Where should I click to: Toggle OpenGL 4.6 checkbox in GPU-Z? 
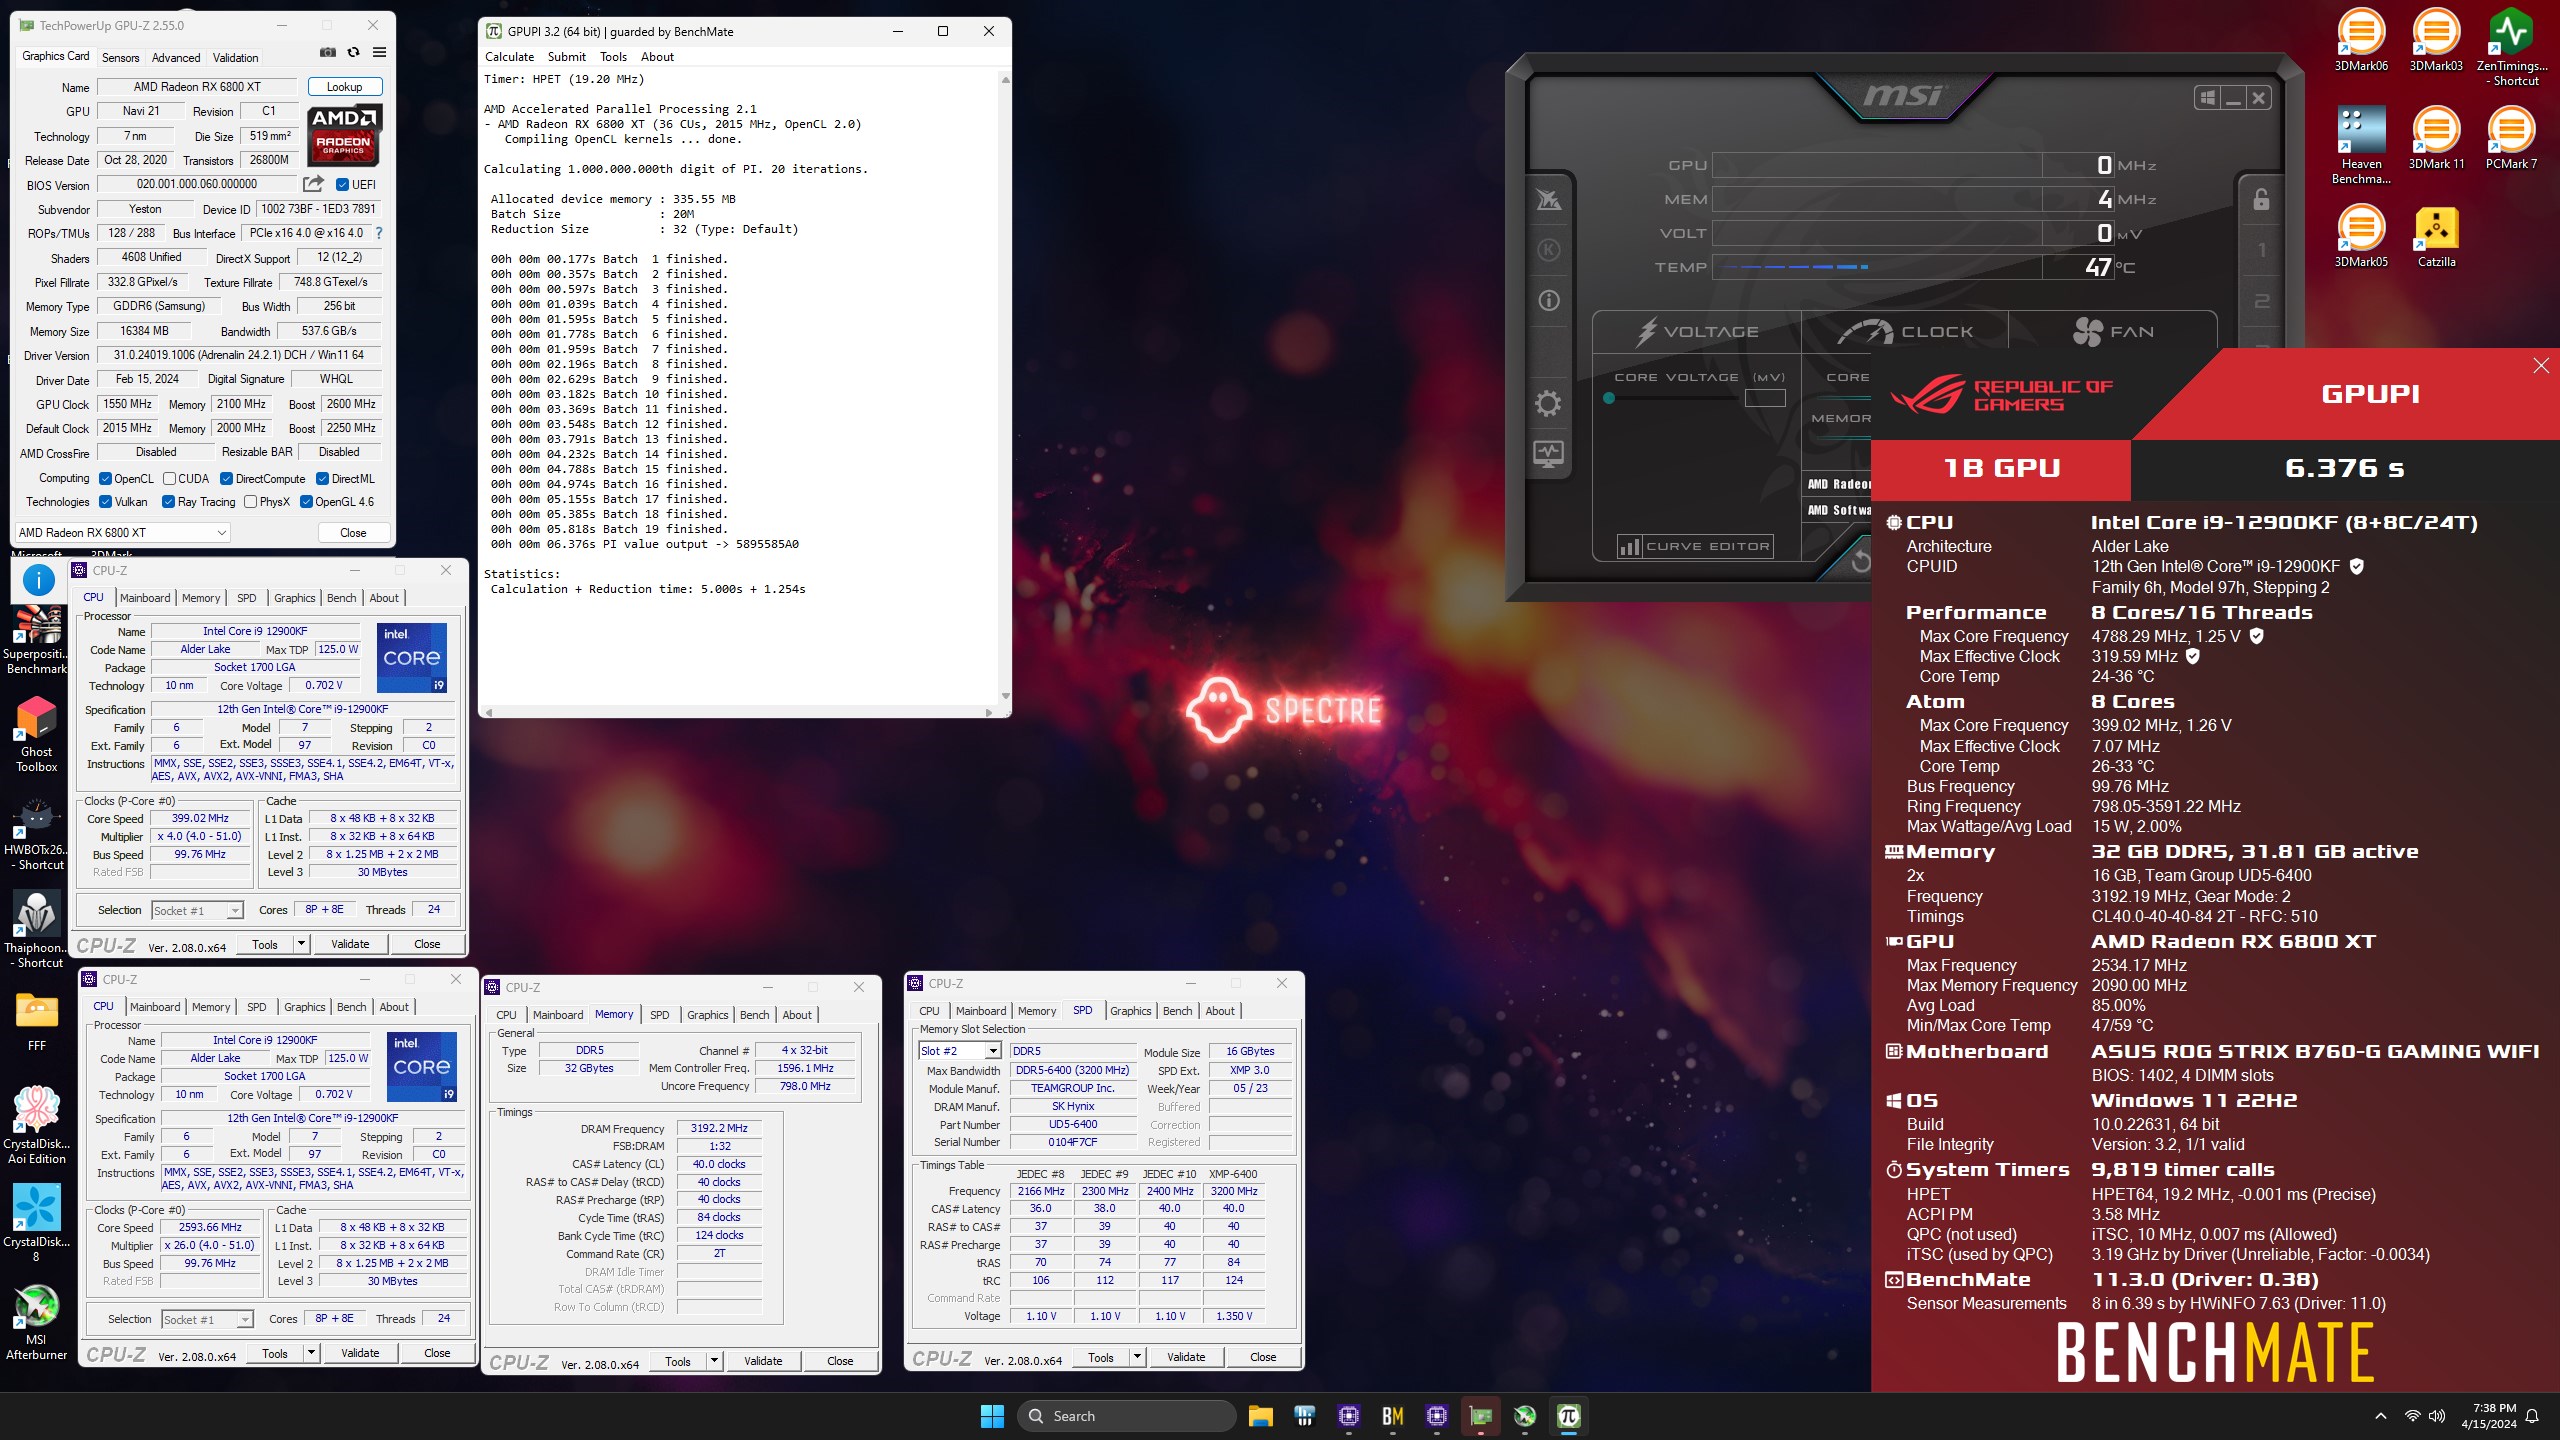[x=306, y=502]
